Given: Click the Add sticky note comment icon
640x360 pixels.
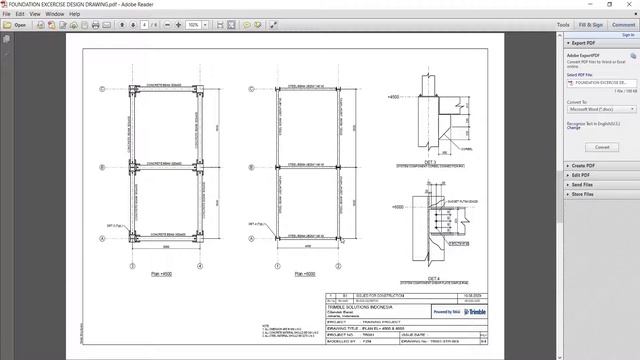Looking at the screenshot, I should point(247,25).
